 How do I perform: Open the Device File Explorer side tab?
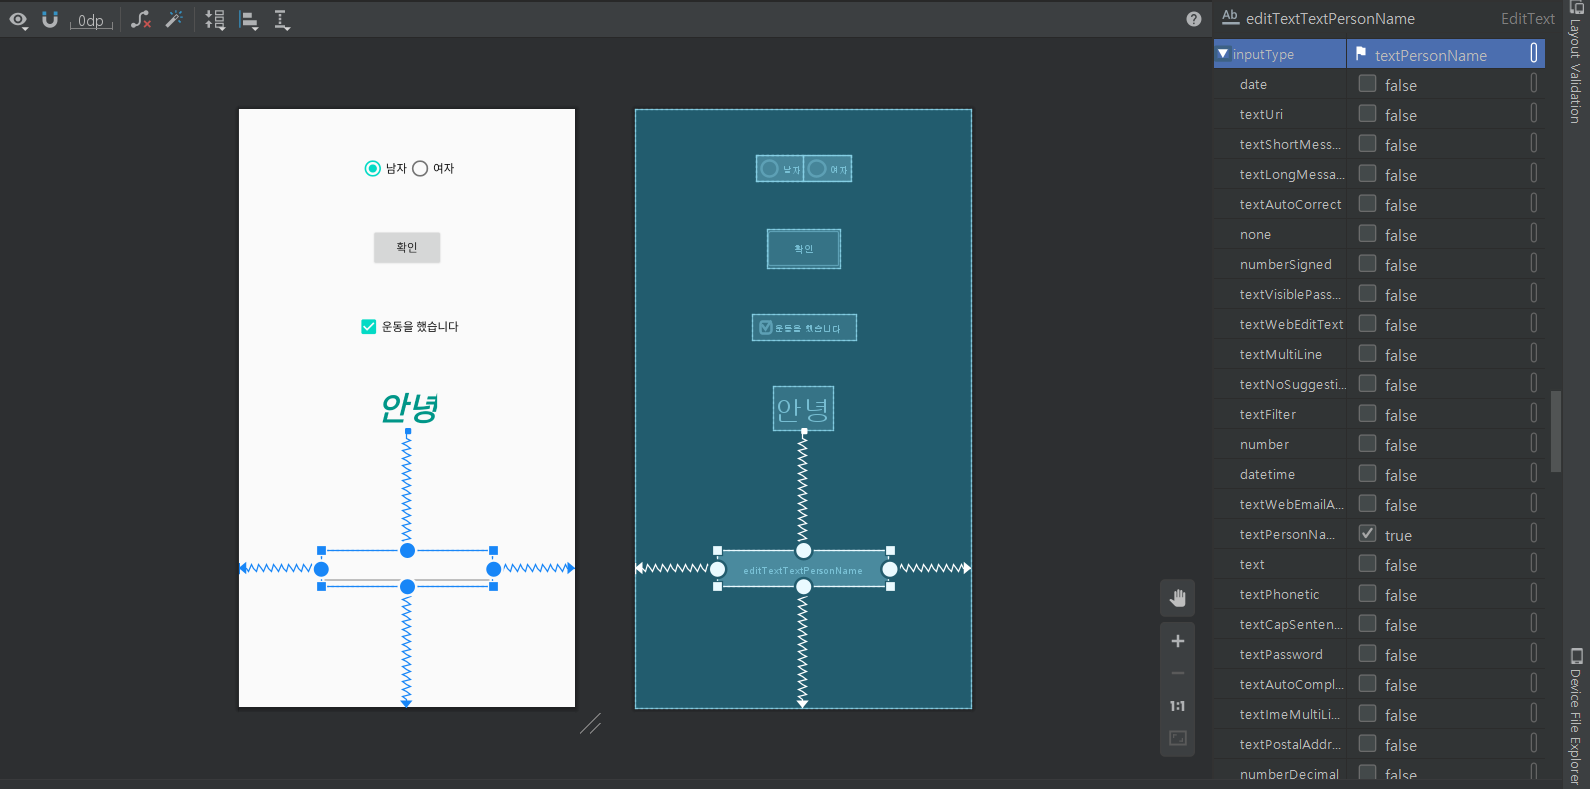1576,716
